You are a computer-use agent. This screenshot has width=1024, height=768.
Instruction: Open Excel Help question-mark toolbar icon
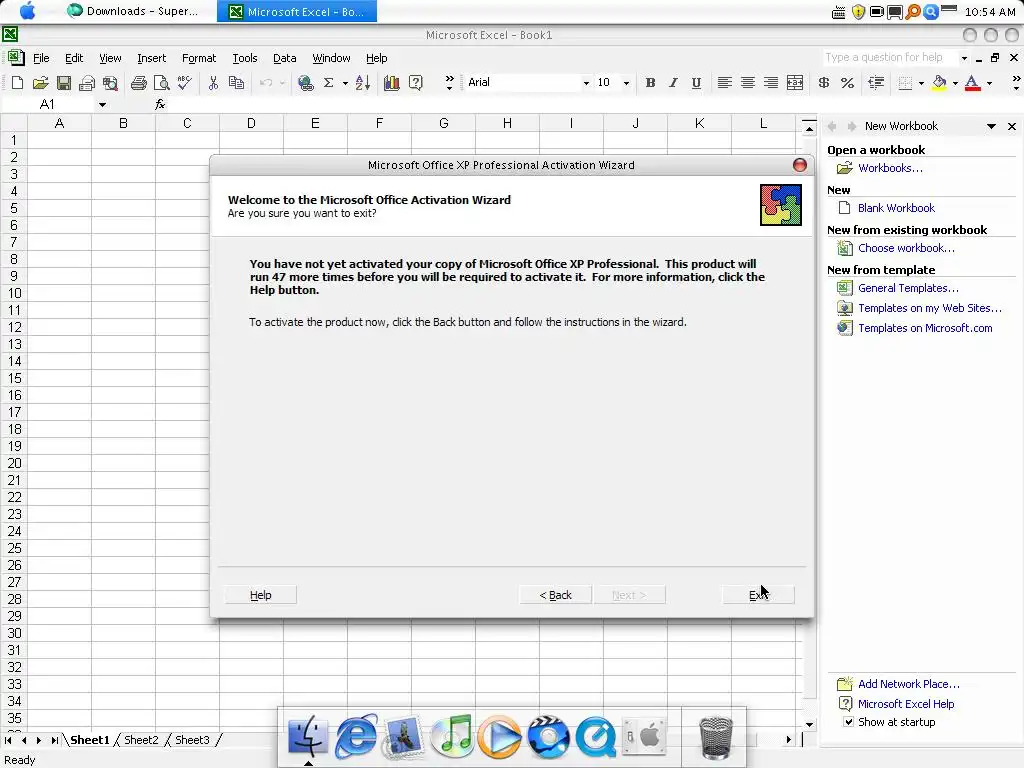click(x=415, y=83)
